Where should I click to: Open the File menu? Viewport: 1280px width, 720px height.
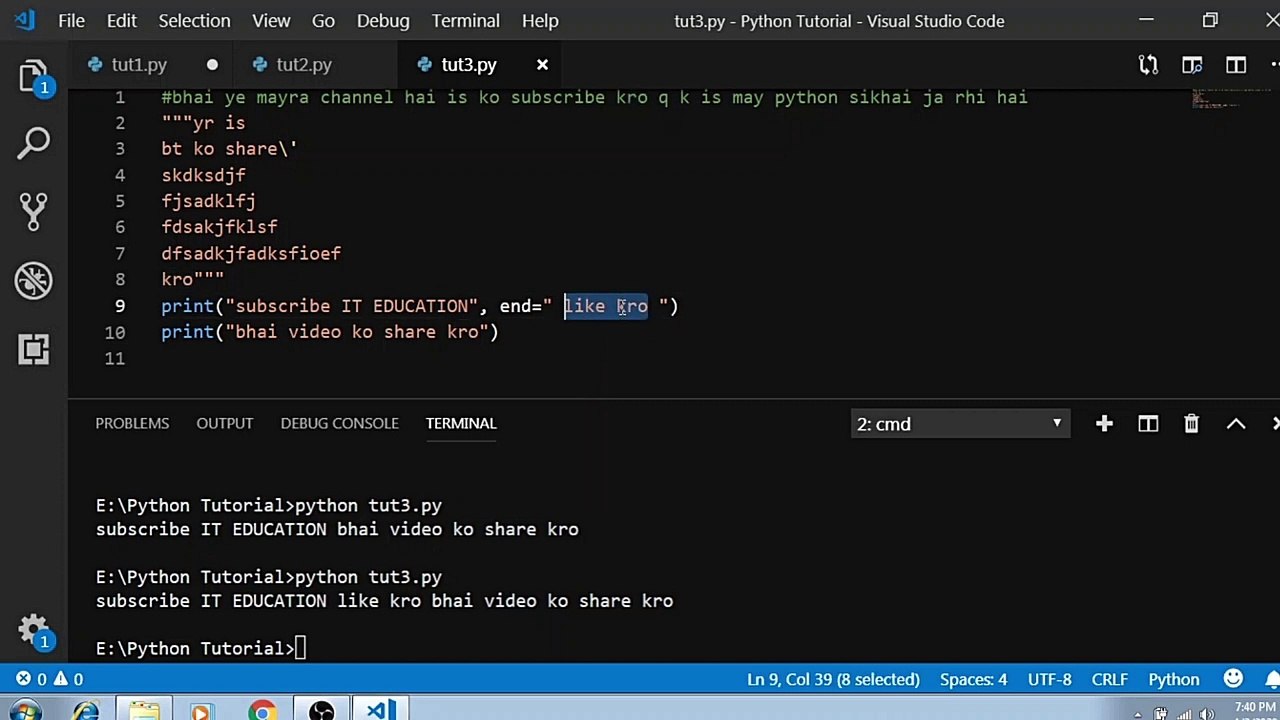pyautogui.click(x=71, y=20)
